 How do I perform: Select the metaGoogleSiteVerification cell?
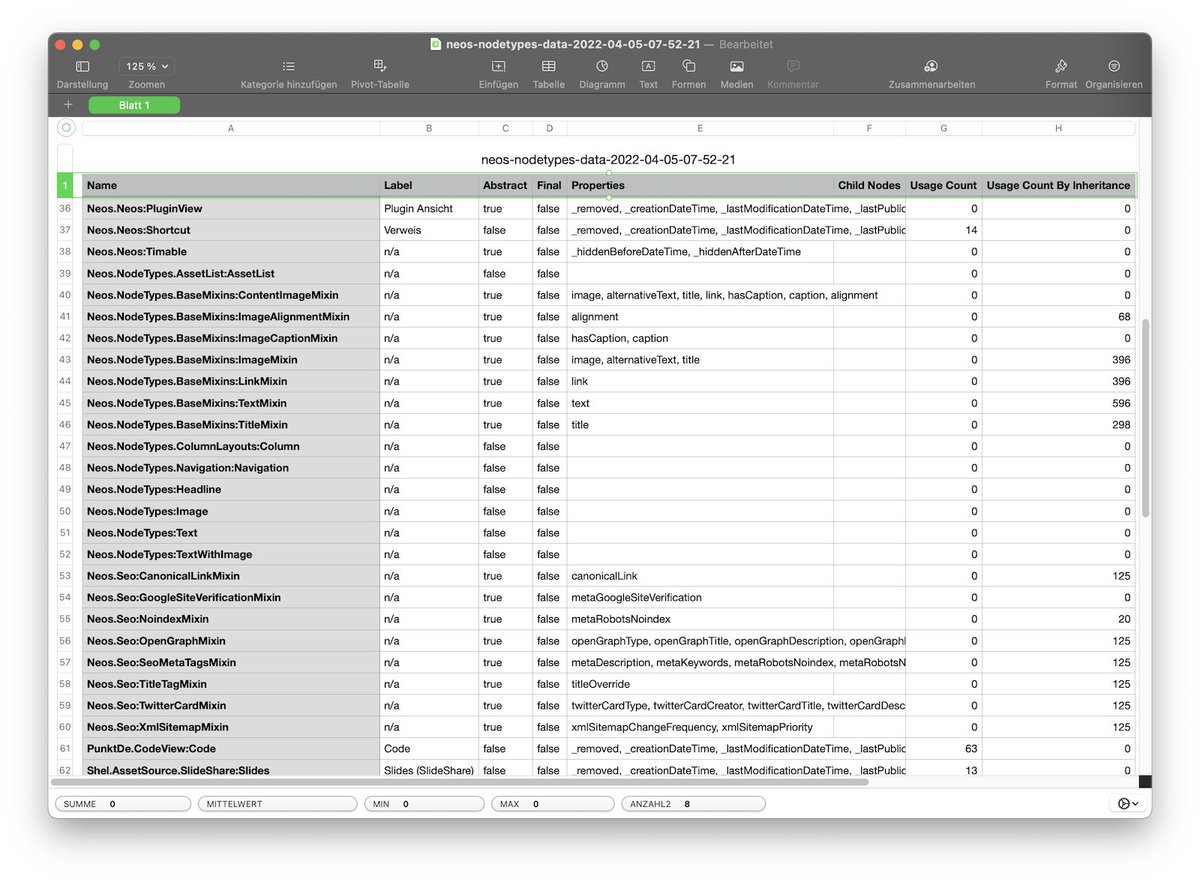700,597
